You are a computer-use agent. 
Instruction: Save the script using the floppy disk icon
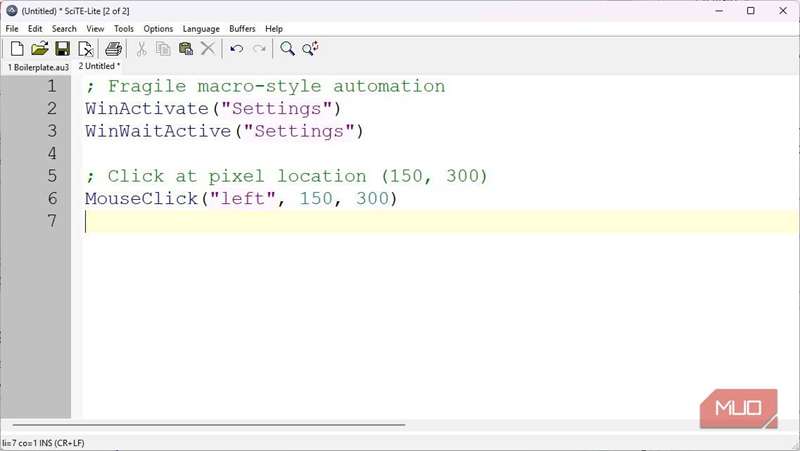click(x=62, y=48)
